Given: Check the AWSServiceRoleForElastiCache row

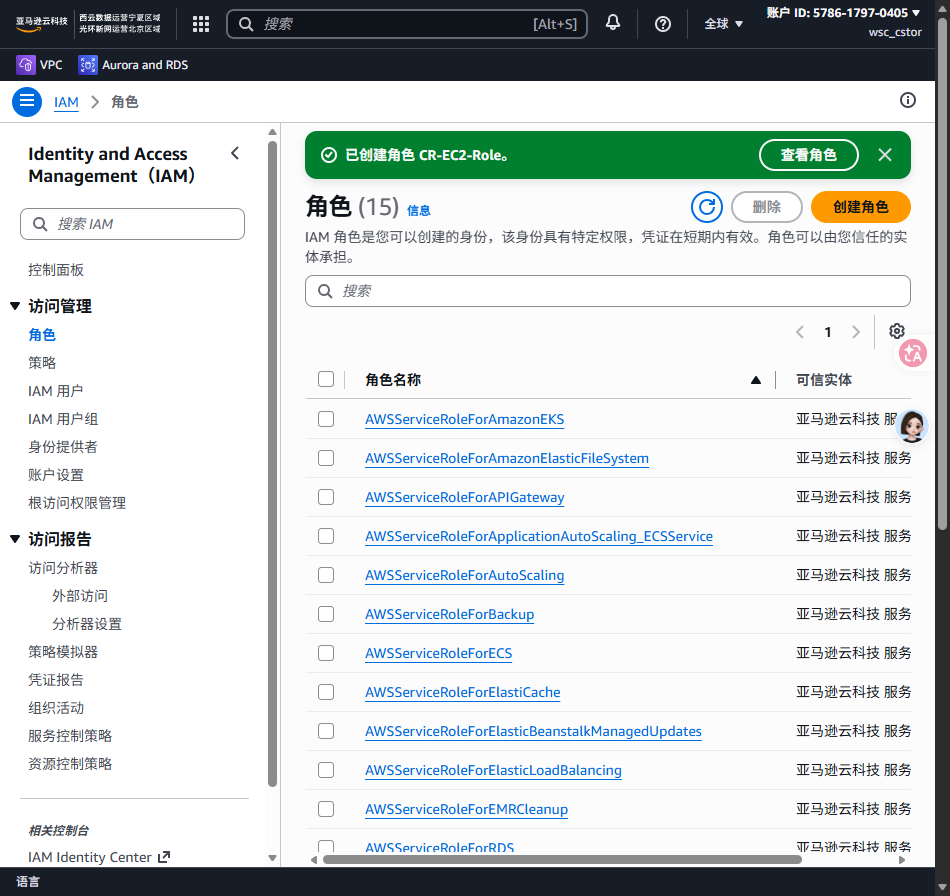Looking at the screenshot, I should [326, 692].
